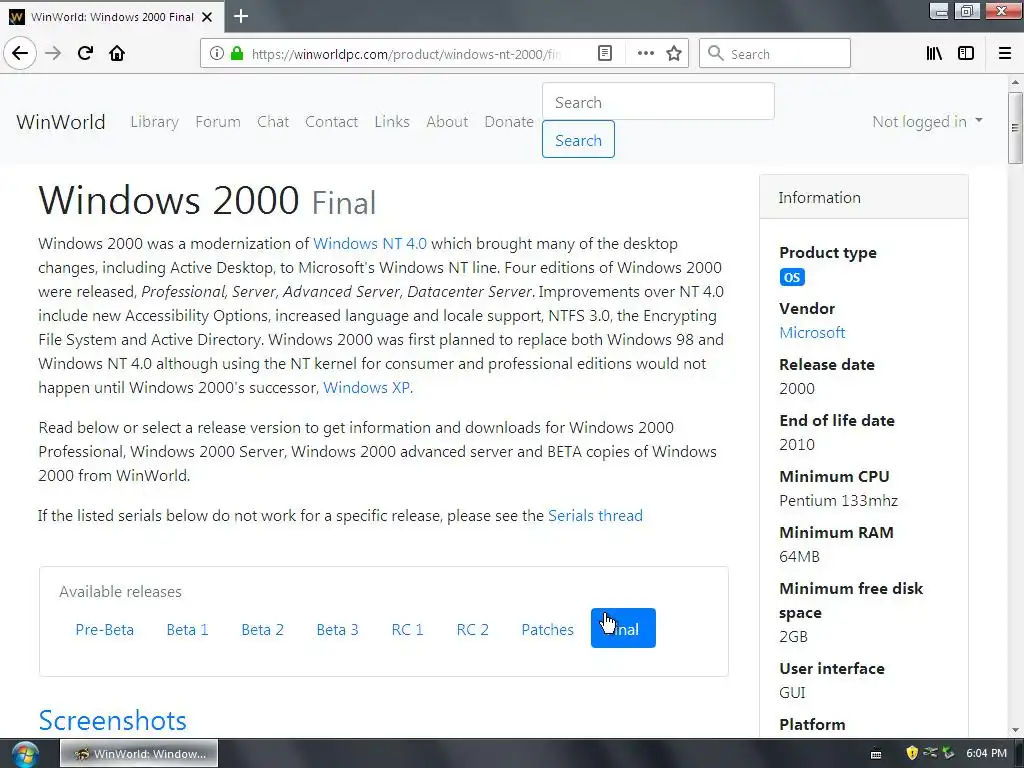Screen dimensions: 1024x768
Task: Close the WinWorld: Windows 2000 Final tab
Action: tap(207, 17)
